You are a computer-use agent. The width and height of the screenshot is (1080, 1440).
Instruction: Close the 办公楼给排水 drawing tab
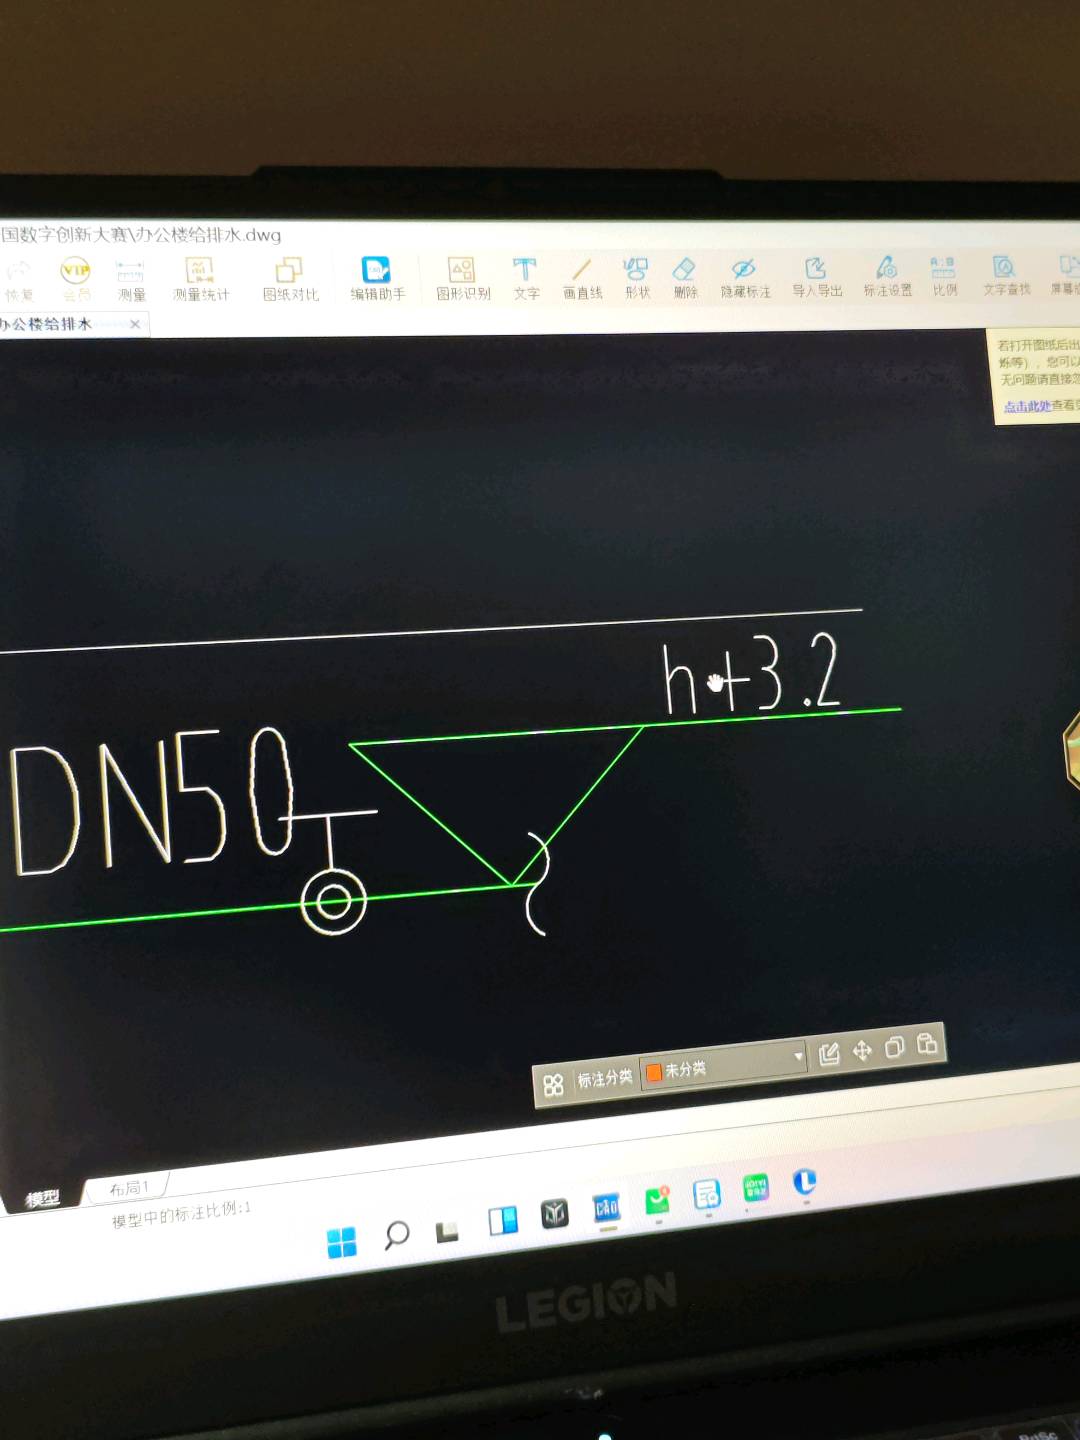[135, 324]
